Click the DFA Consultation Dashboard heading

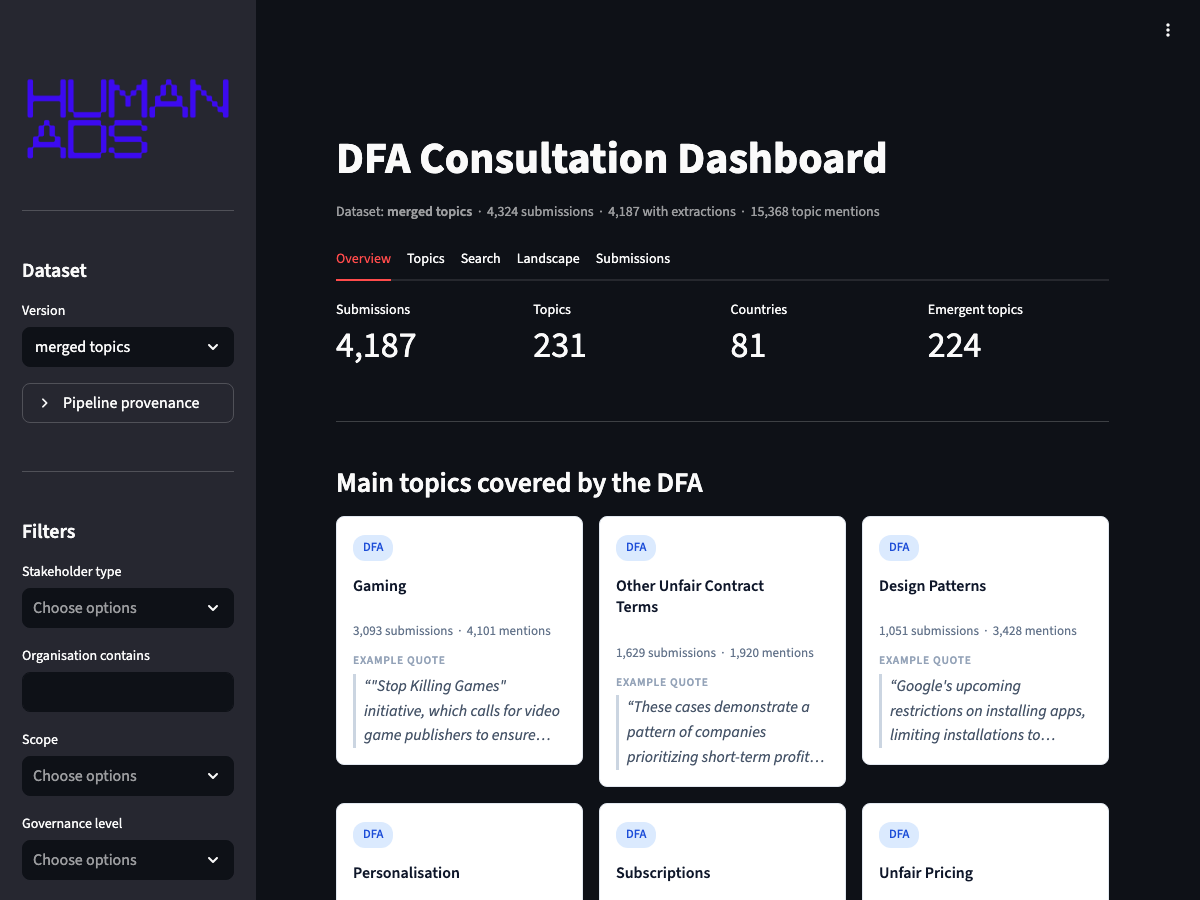tap(611, 159)
